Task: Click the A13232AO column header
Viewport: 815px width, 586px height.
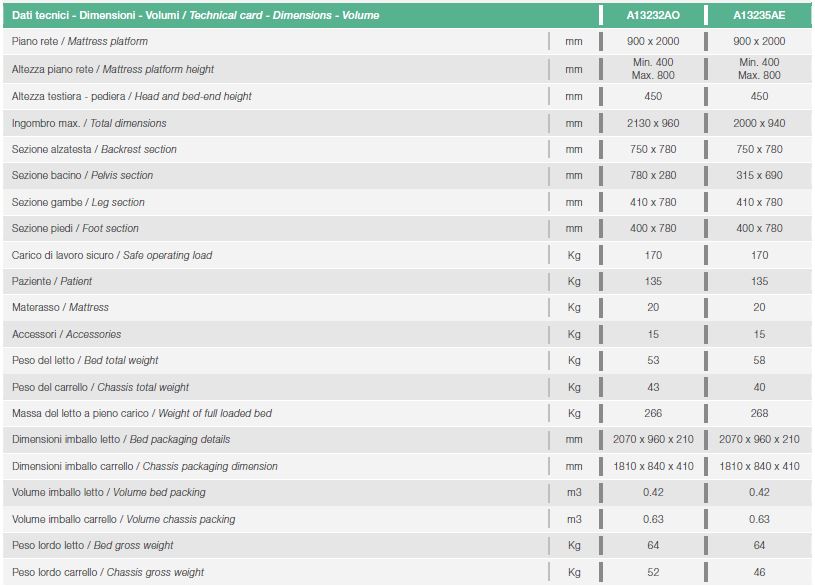Action: [x=653, y=15]
